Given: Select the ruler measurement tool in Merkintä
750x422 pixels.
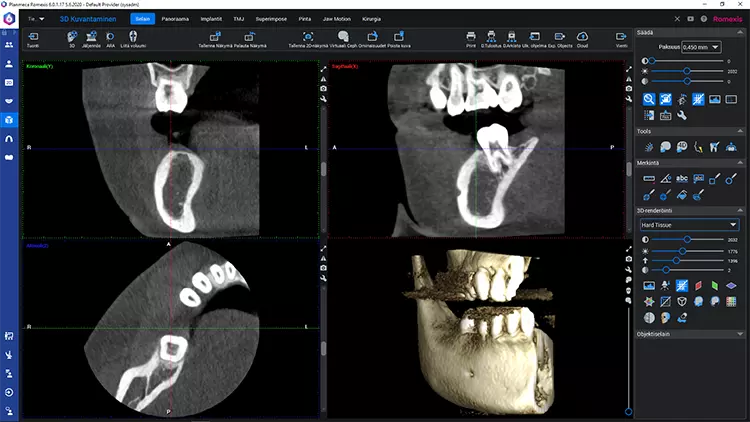Looking at the screenshot, I should click(649, 179).
